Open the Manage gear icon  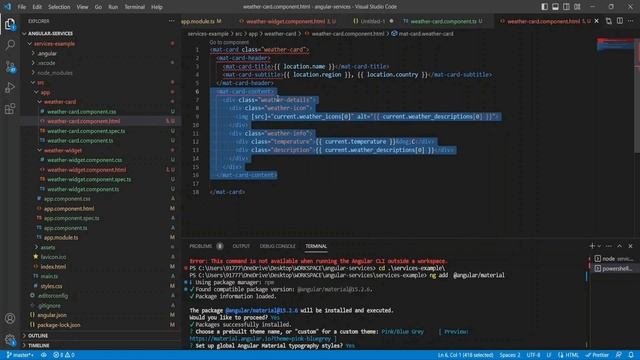pos(10,339)
